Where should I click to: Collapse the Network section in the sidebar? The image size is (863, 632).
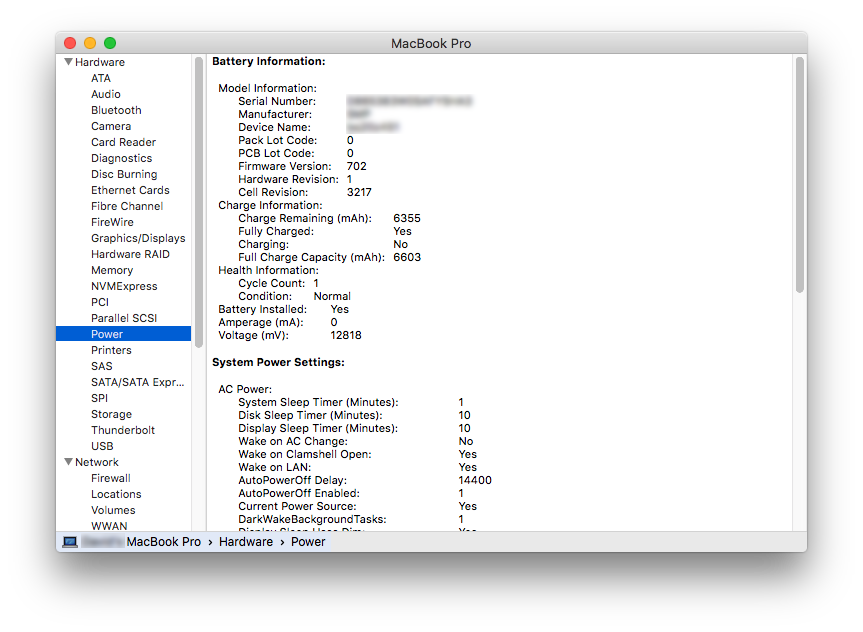[x=67, y=462]
